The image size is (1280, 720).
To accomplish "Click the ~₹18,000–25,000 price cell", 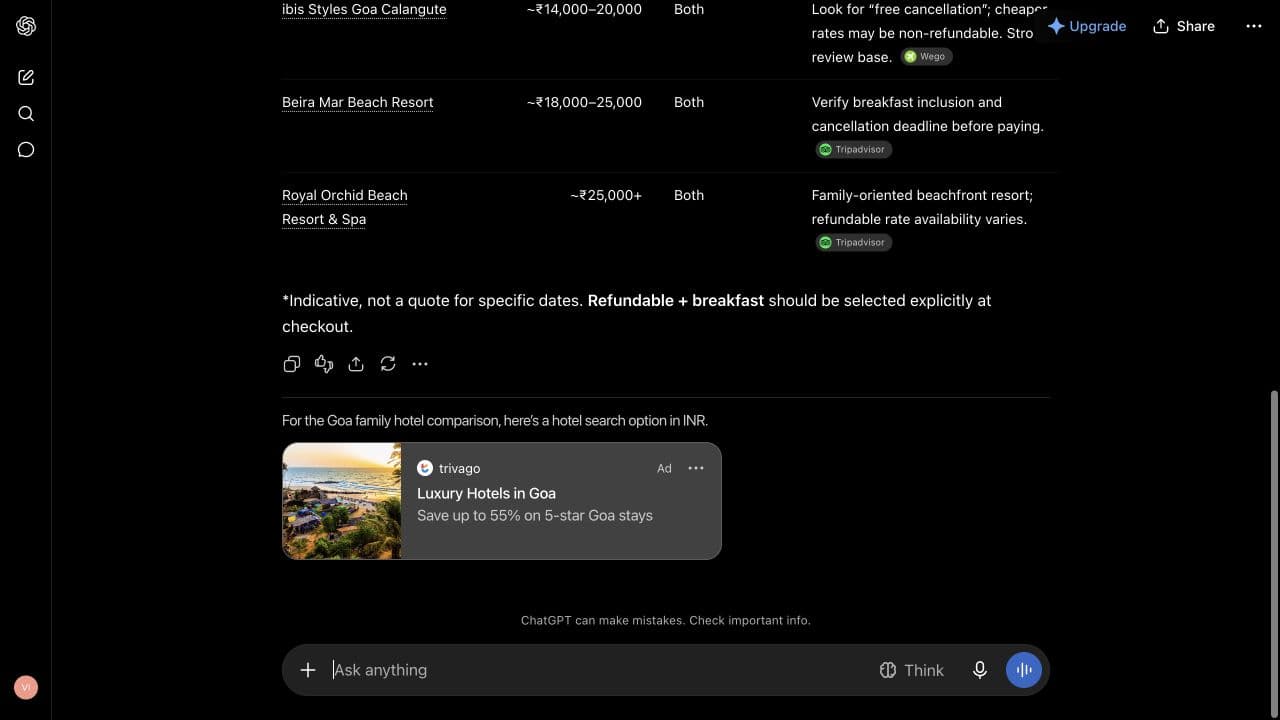I will [x=584, y=102].
